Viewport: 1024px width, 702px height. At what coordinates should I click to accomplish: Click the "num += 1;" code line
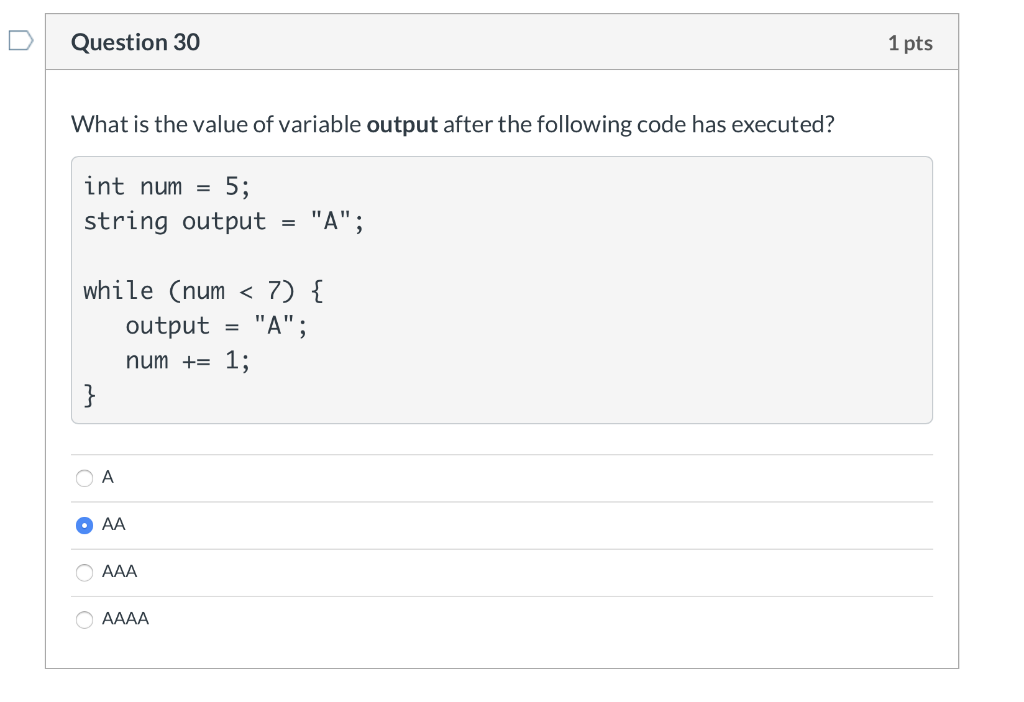tap(187, 360)
